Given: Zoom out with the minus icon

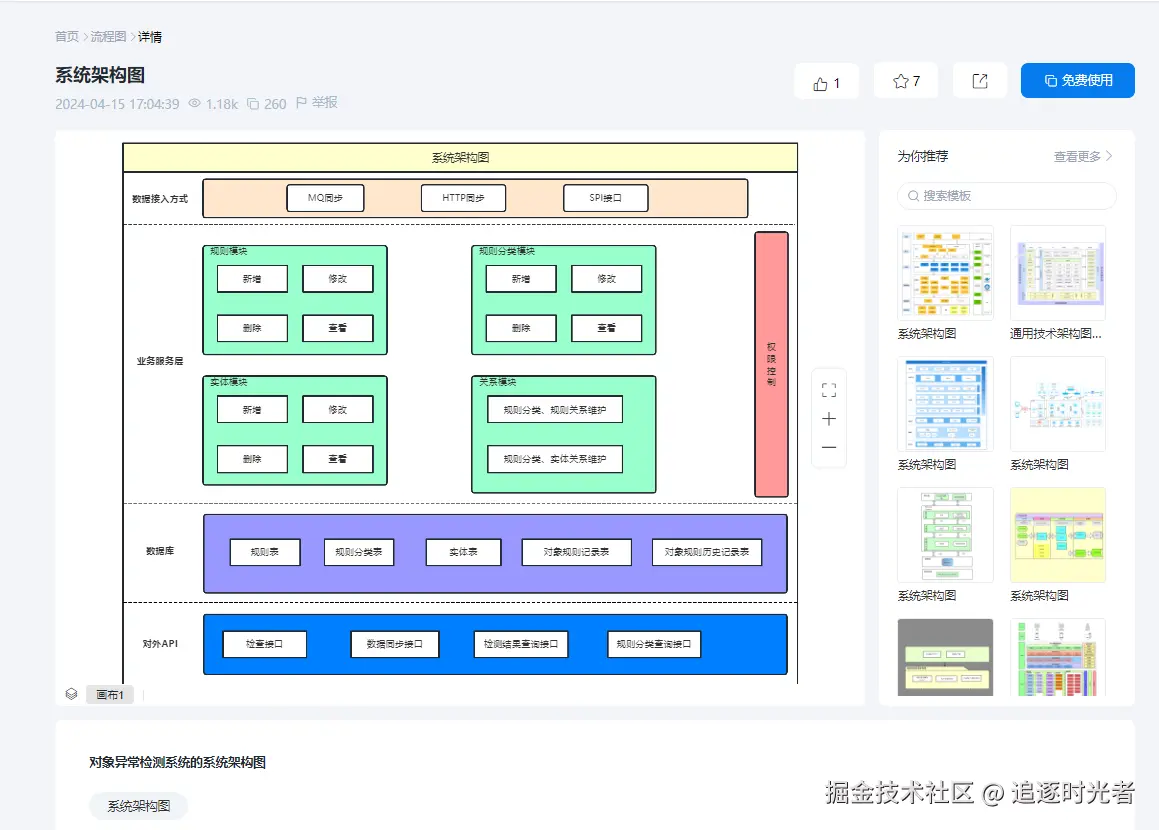Looking at the screenshot, I should (828, 448).
